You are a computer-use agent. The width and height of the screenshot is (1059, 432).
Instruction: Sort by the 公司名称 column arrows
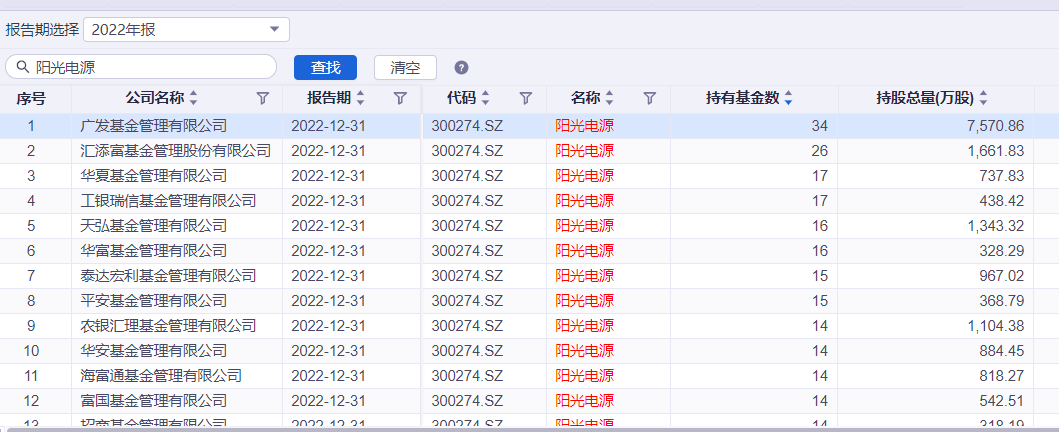[194, 99]
